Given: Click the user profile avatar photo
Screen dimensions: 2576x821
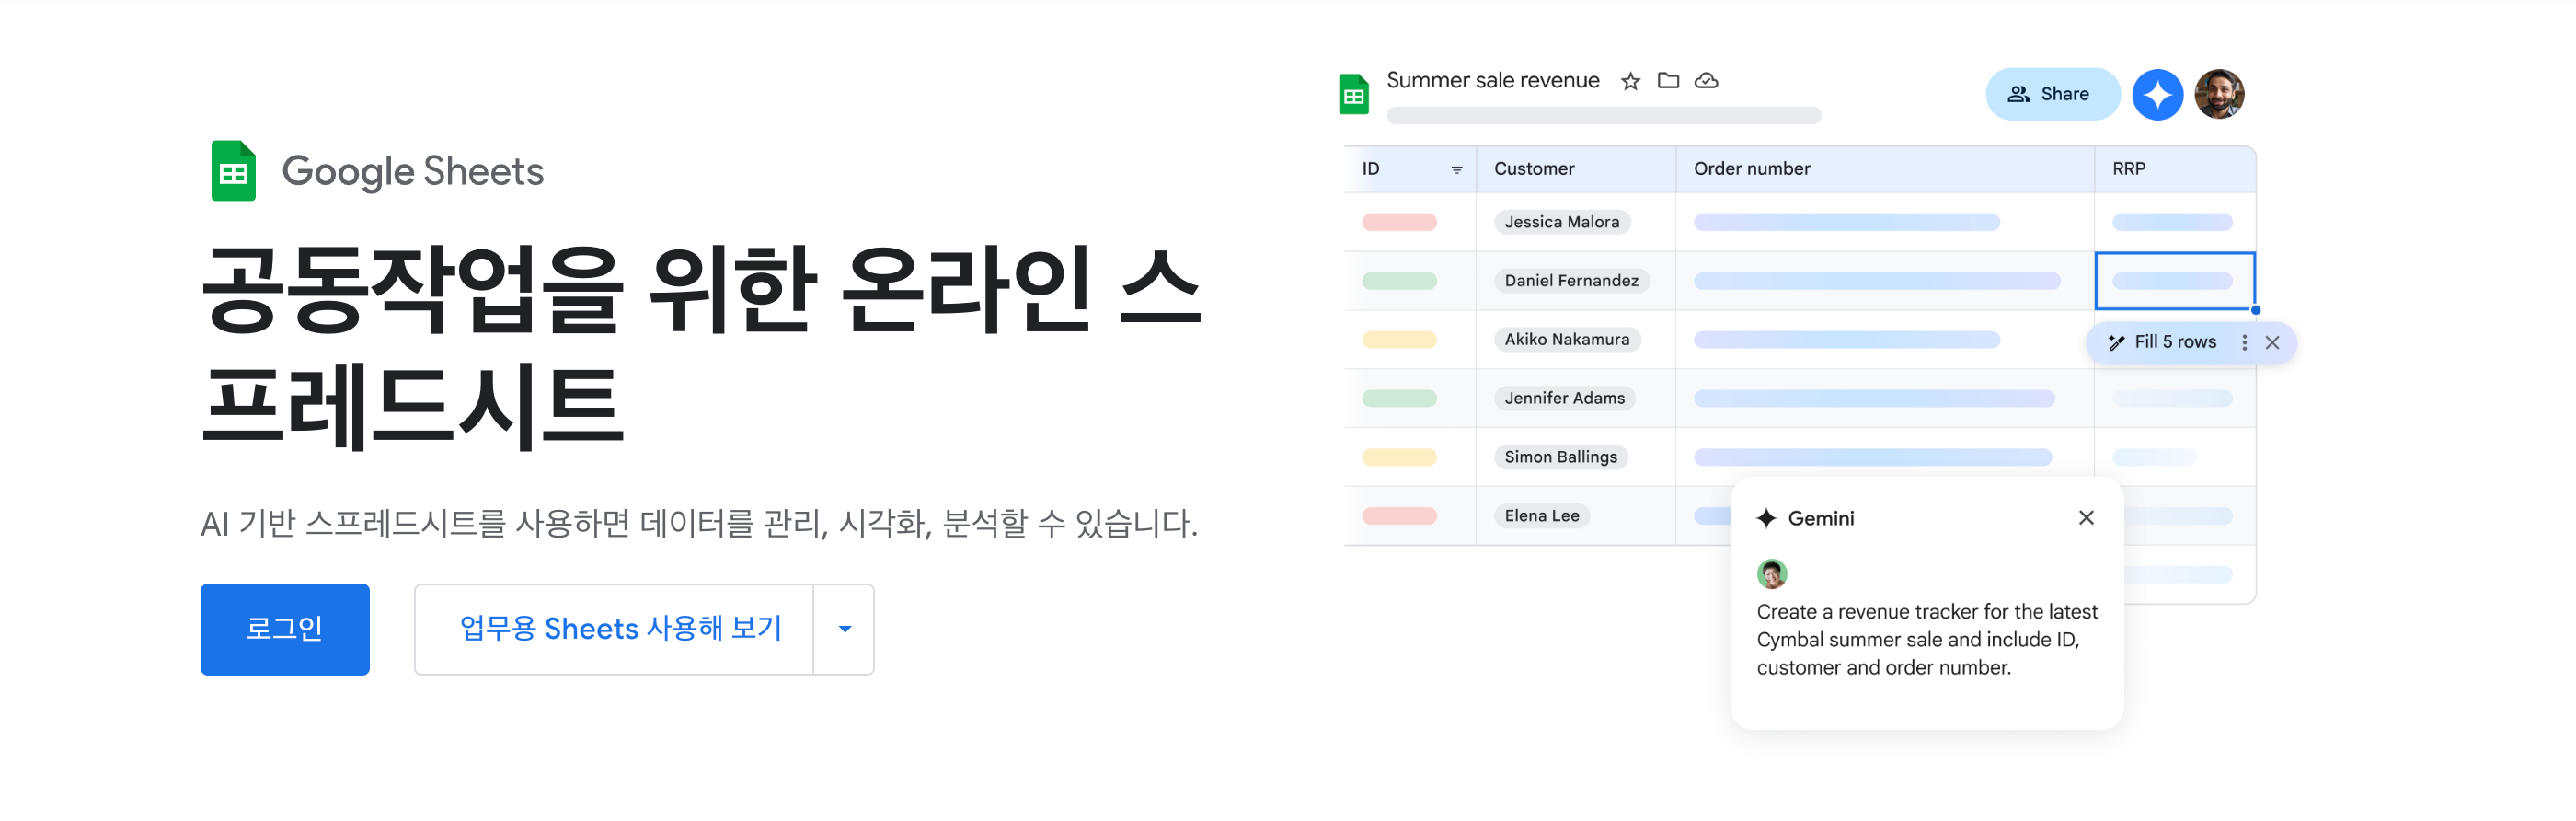Looking at the screenshot, I should 2219,95.
